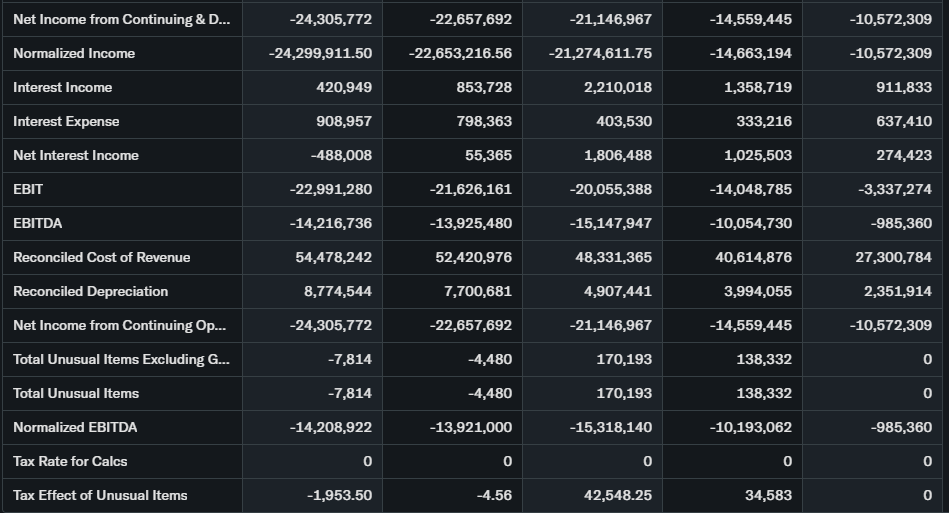
Task: Click Reconciled Cost of Revenue value 54,478,242
Action: coord(333,257)
